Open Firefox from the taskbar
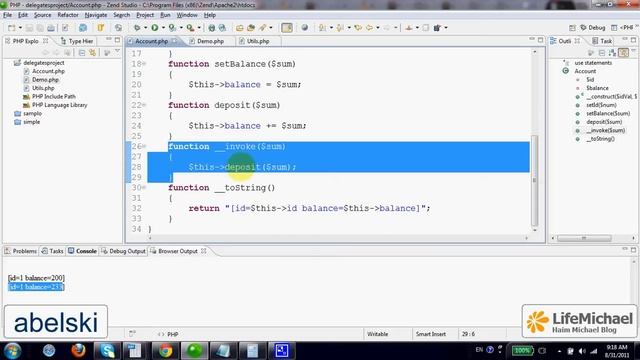 tap(78, 351)
